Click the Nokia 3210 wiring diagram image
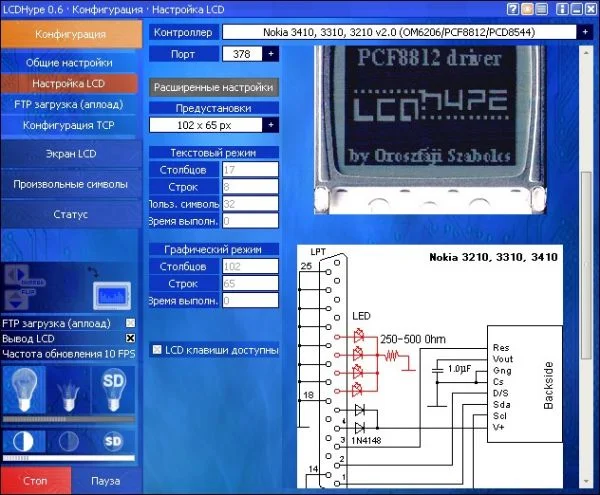 430,366
